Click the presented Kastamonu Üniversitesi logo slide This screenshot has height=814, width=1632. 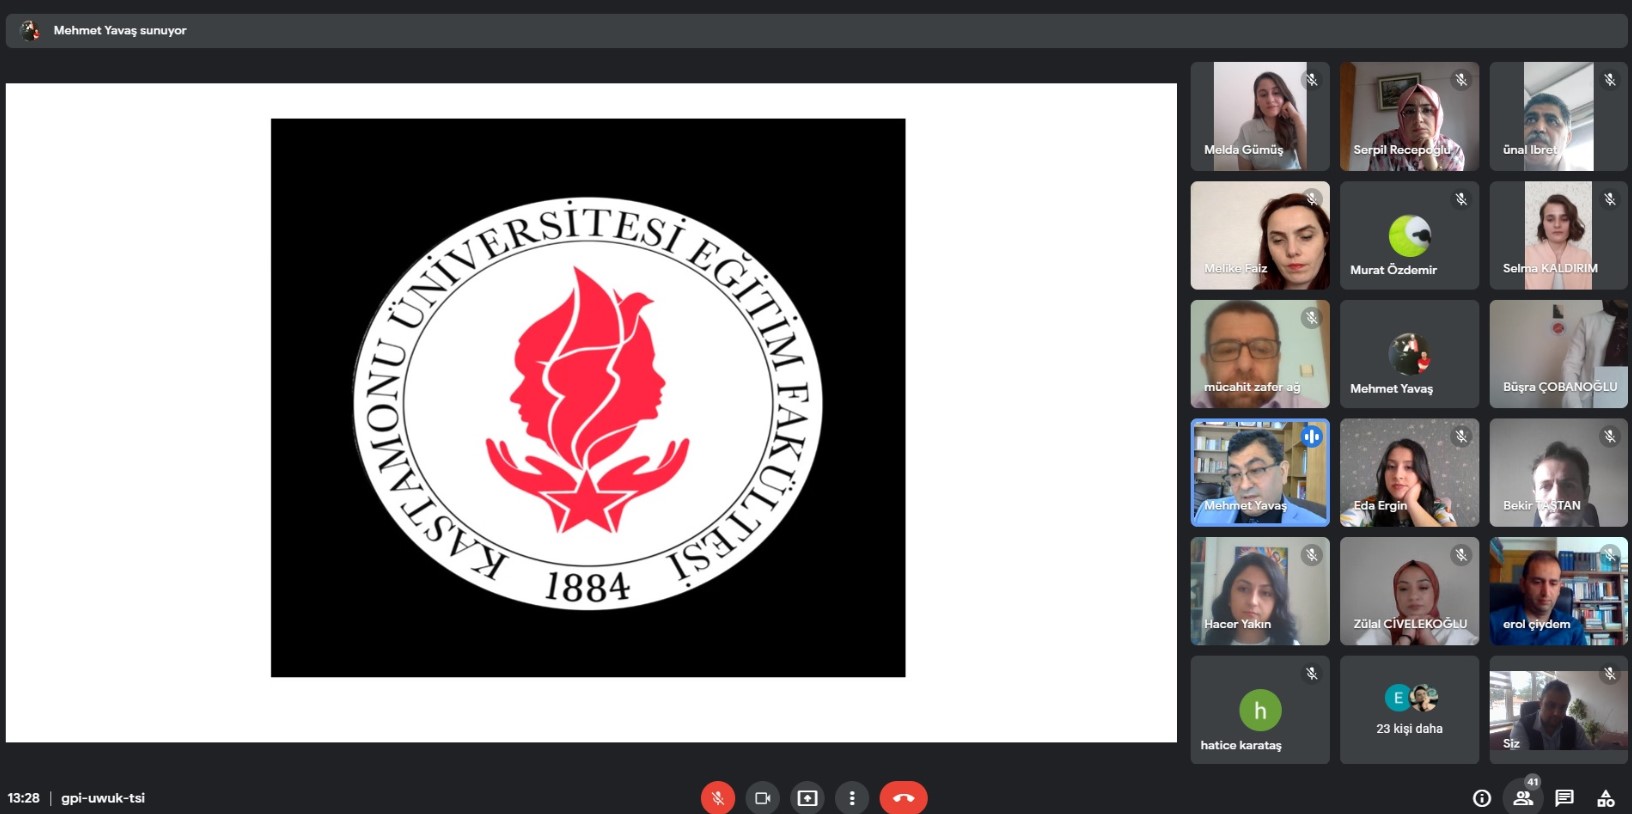[x=588, y=398]
